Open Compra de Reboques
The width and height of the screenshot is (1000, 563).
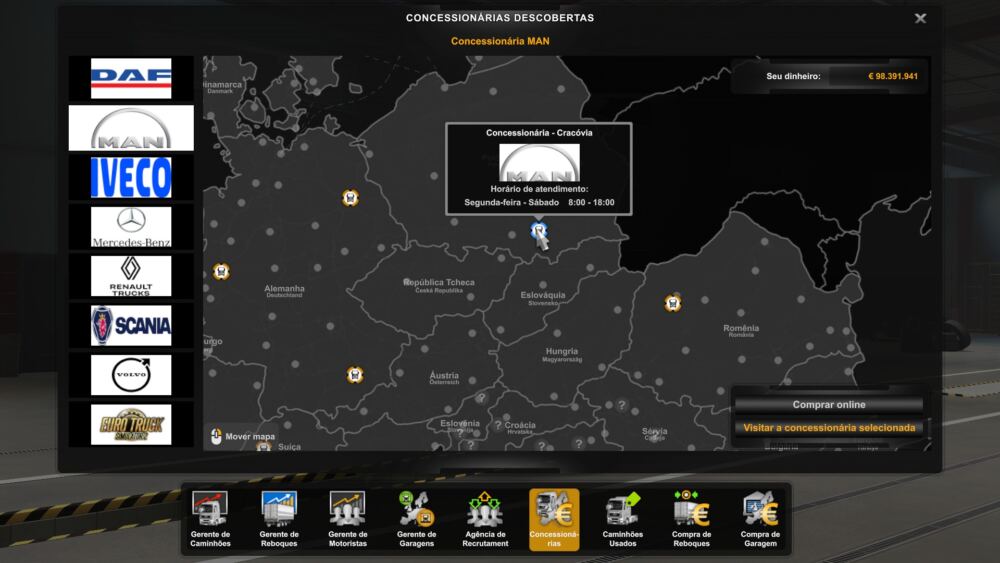[691, 519]
